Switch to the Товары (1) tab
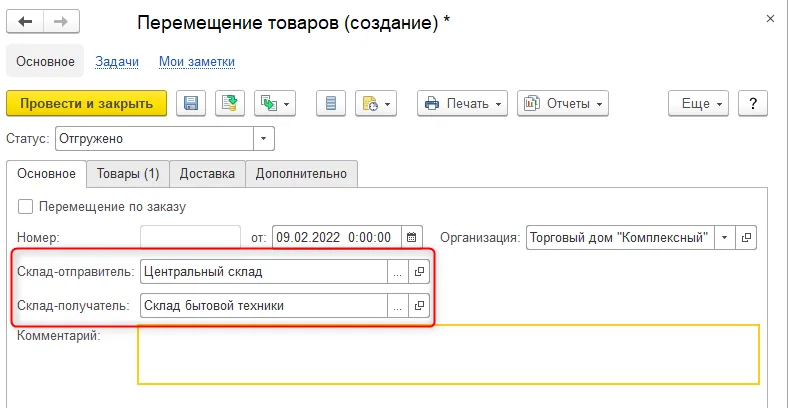 click(x=128, y=174)
